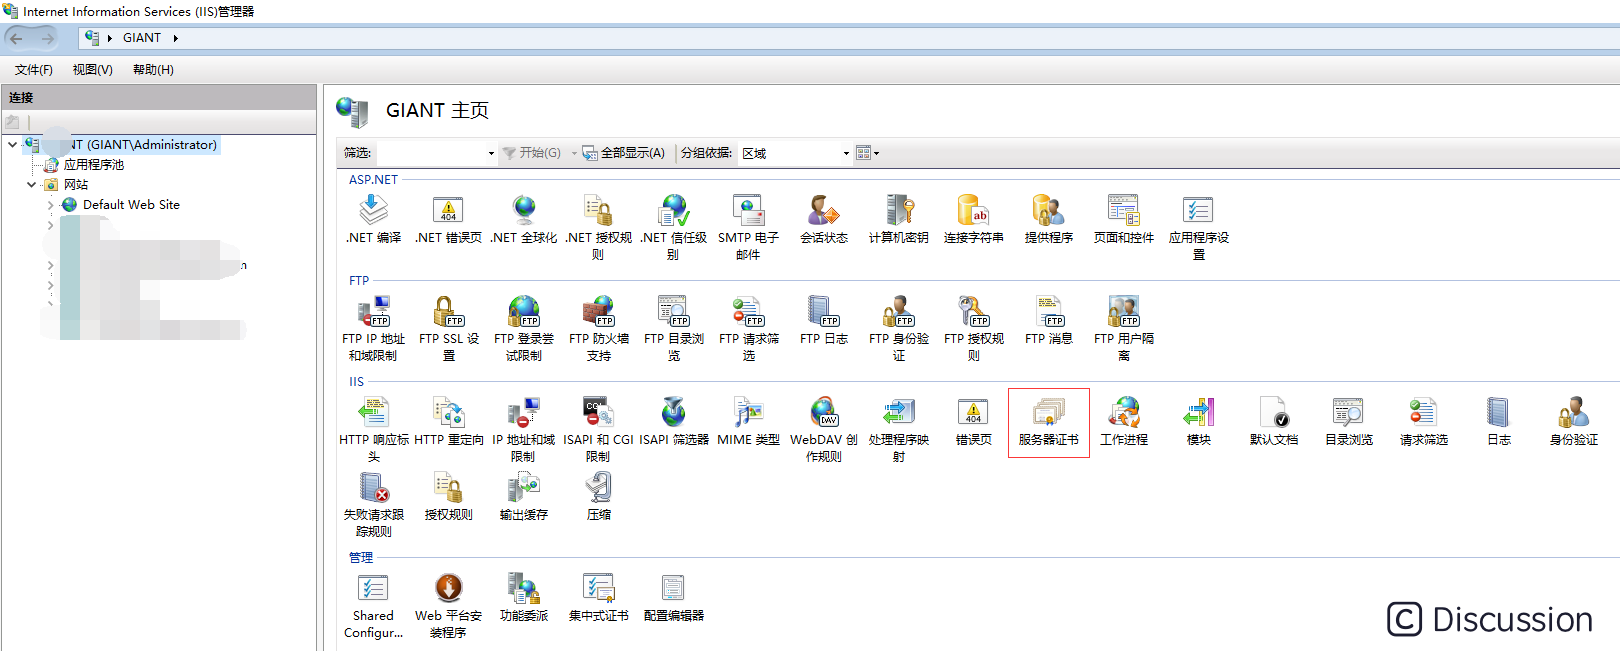
Task: Open FTP 身份验证
Action: 898,328
